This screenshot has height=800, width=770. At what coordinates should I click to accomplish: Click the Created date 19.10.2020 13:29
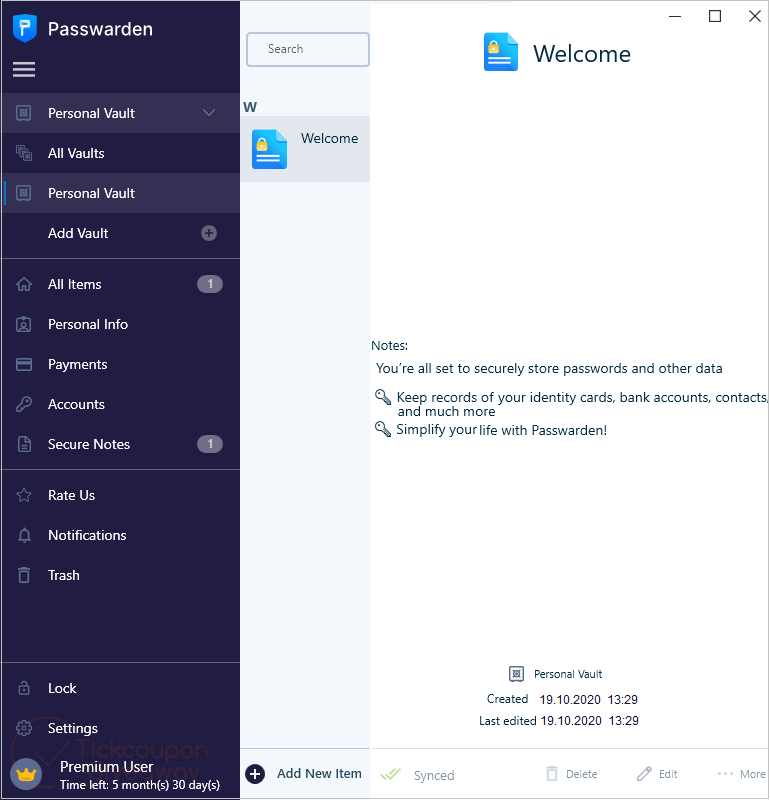588,699
